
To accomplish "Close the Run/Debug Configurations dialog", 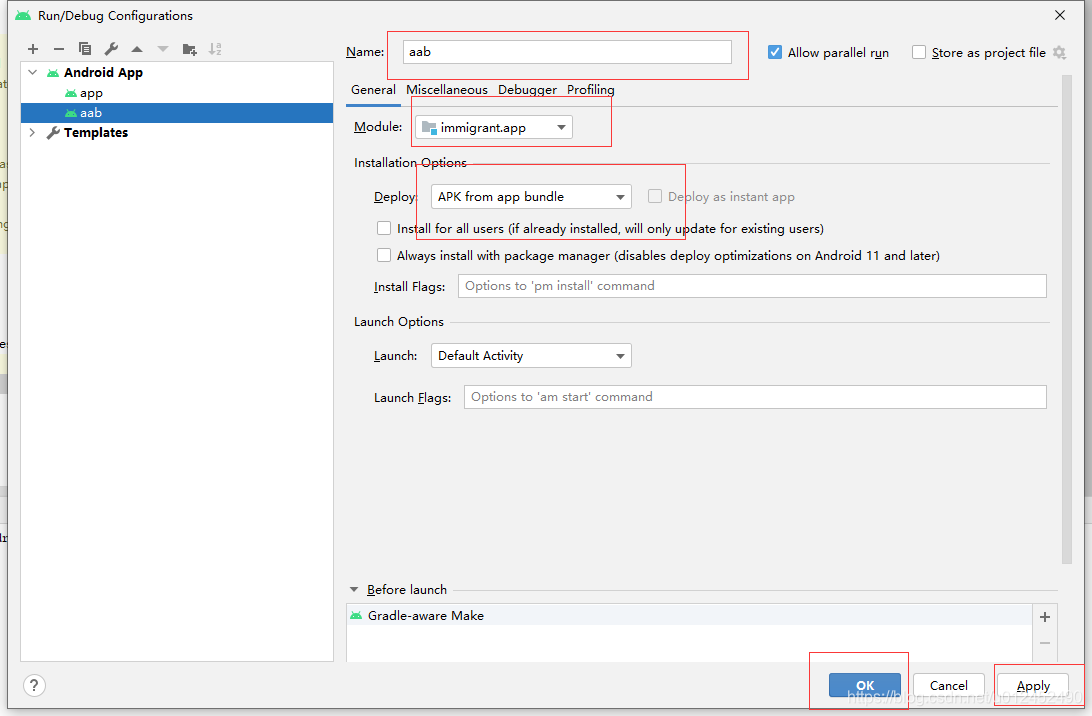I will coord(1060,15).
